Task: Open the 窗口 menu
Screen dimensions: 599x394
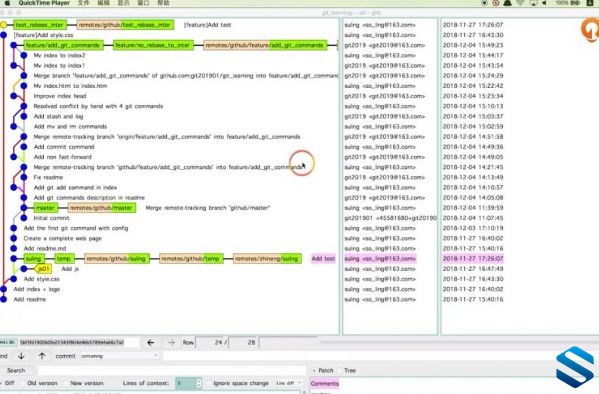Action: [143, 3]
